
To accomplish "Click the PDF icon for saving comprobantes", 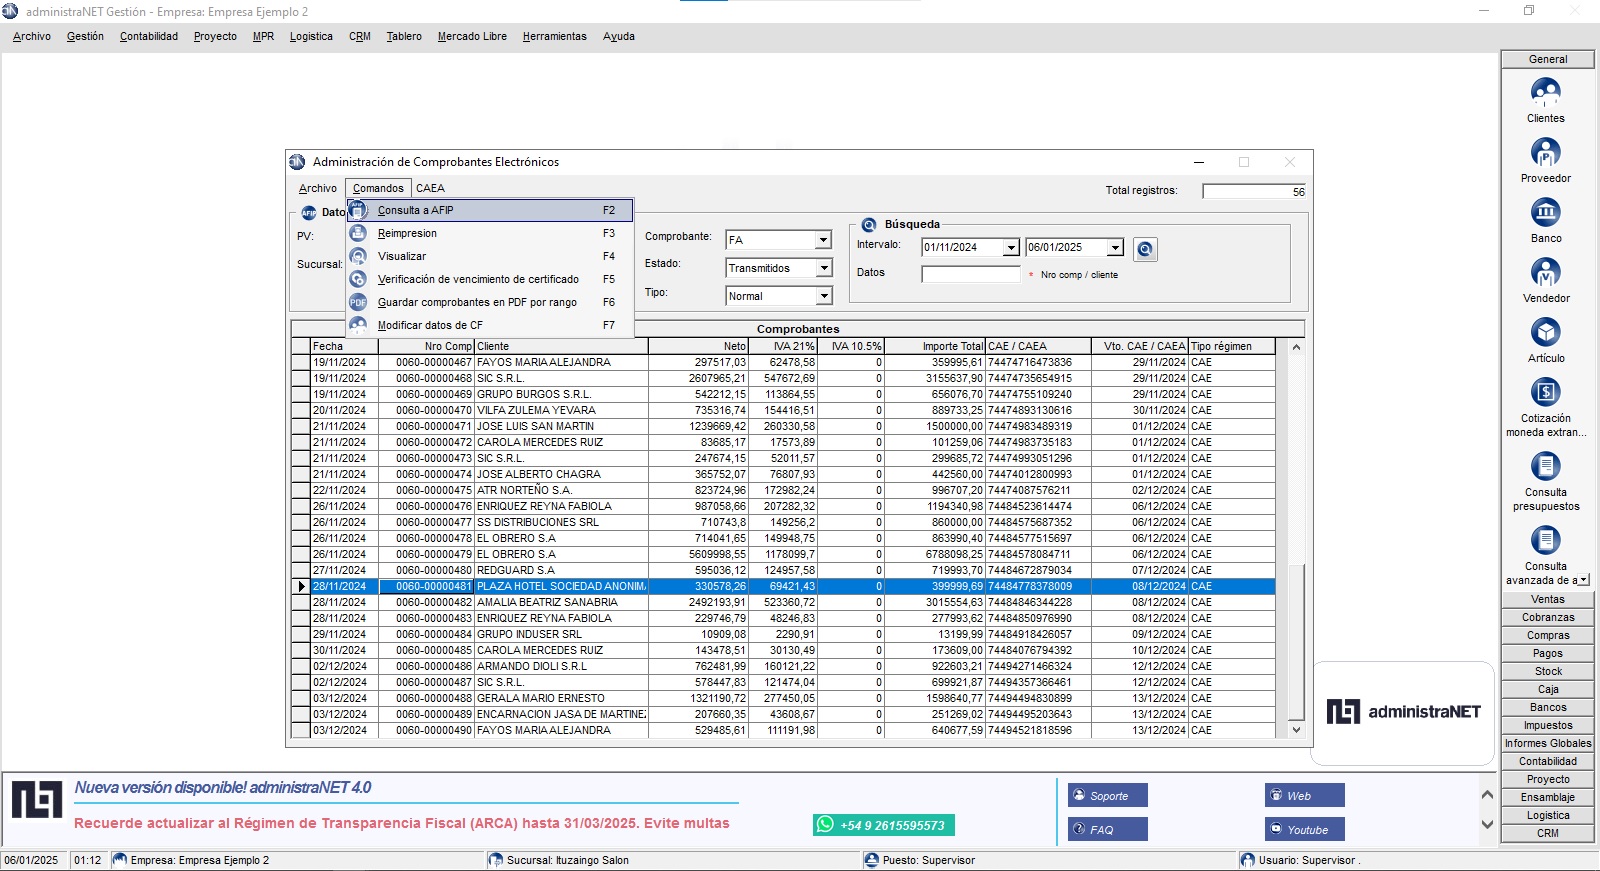I will coord(358,302).
